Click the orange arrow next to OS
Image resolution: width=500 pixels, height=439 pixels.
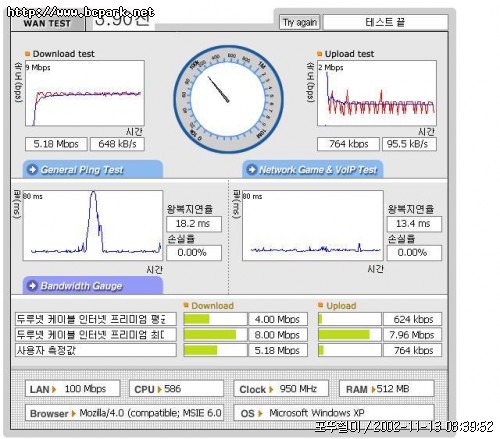[x=260, y=414]
